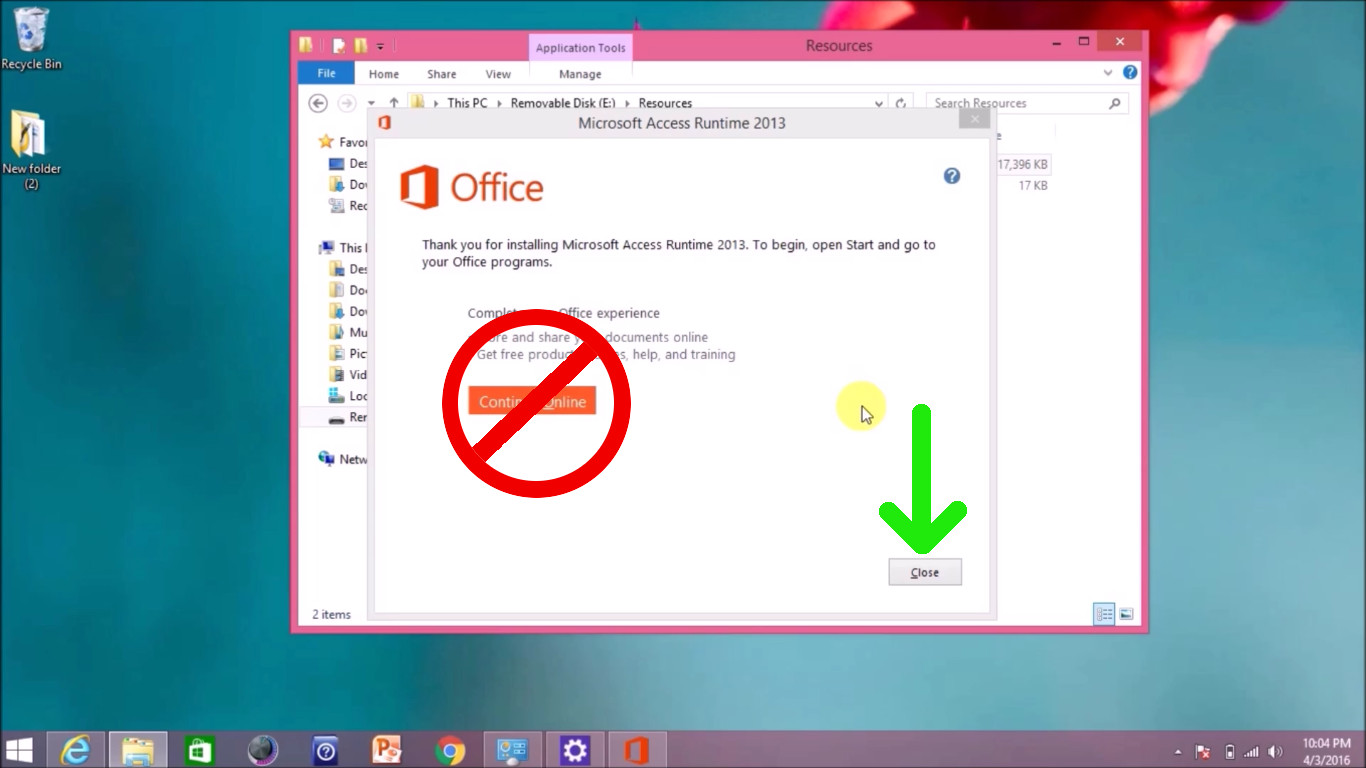The height and width of the screenshot is (768, 1366).
Task: Click the search magnifier icon in Explorer
Action: tap(1115, 103)
